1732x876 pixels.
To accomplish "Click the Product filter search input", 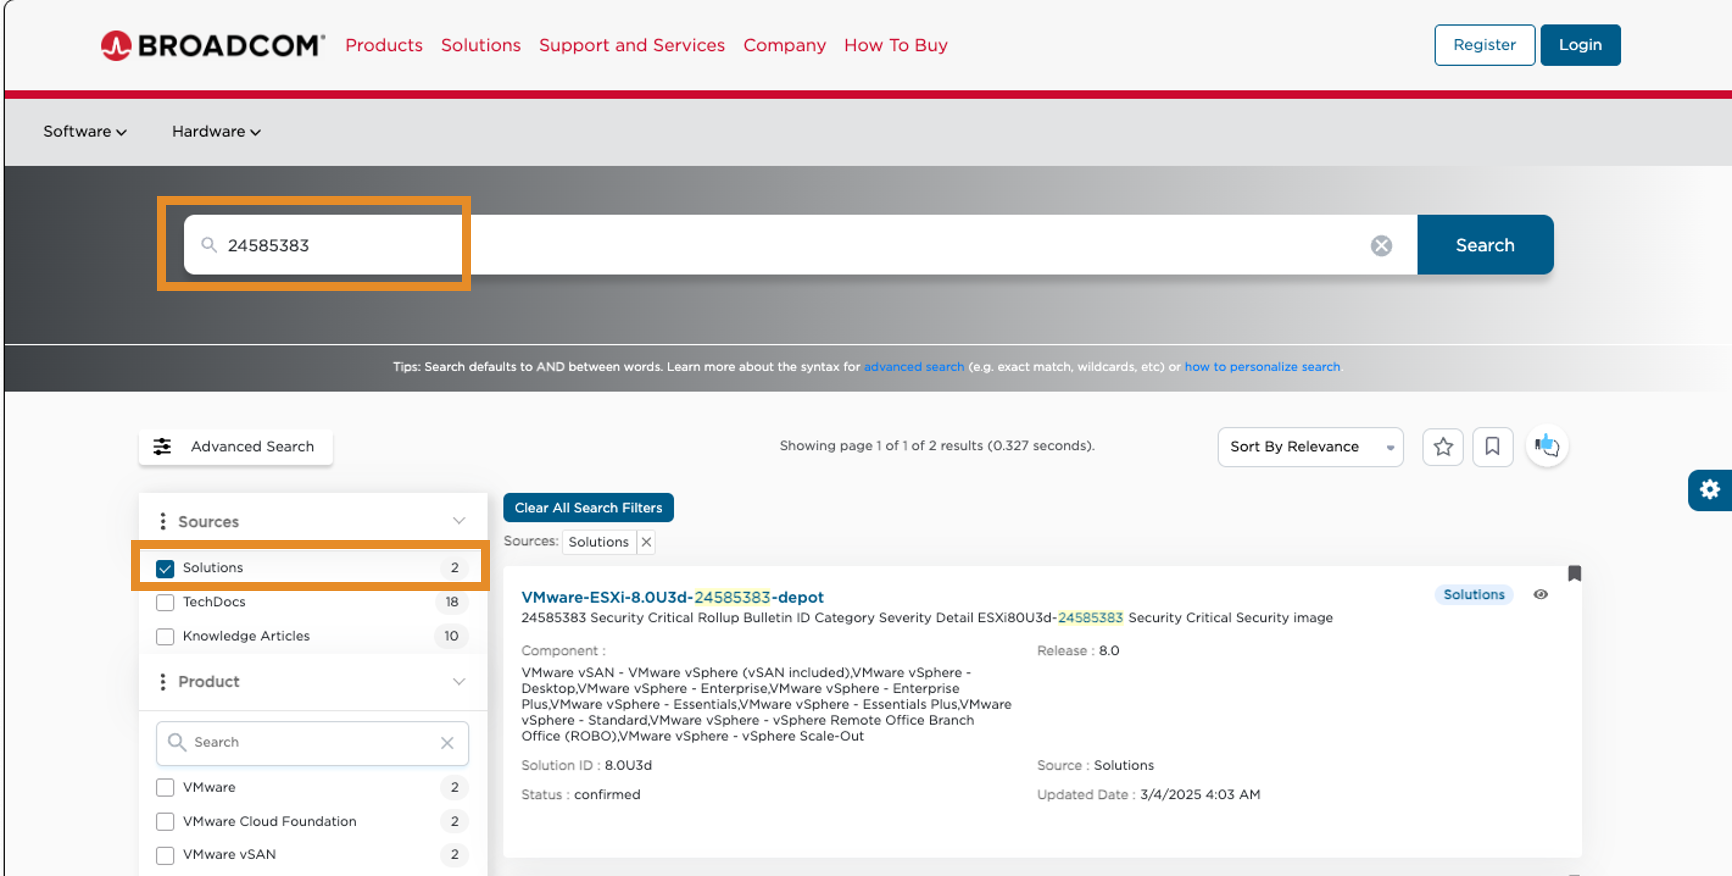I will 312,743.
